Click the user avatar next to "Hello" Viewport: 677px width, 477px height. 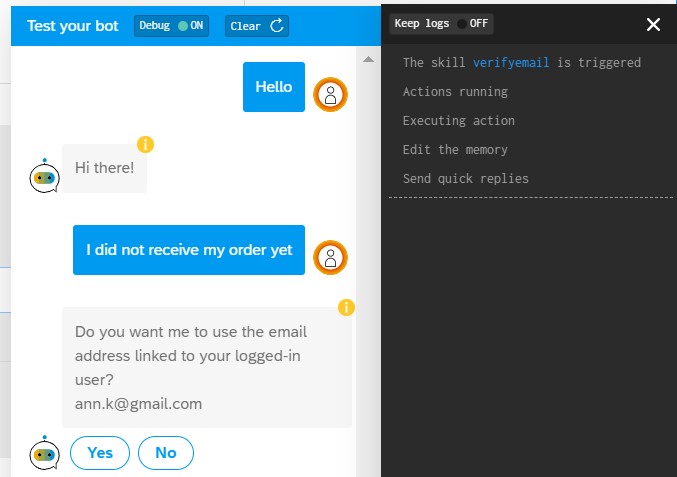330,94
